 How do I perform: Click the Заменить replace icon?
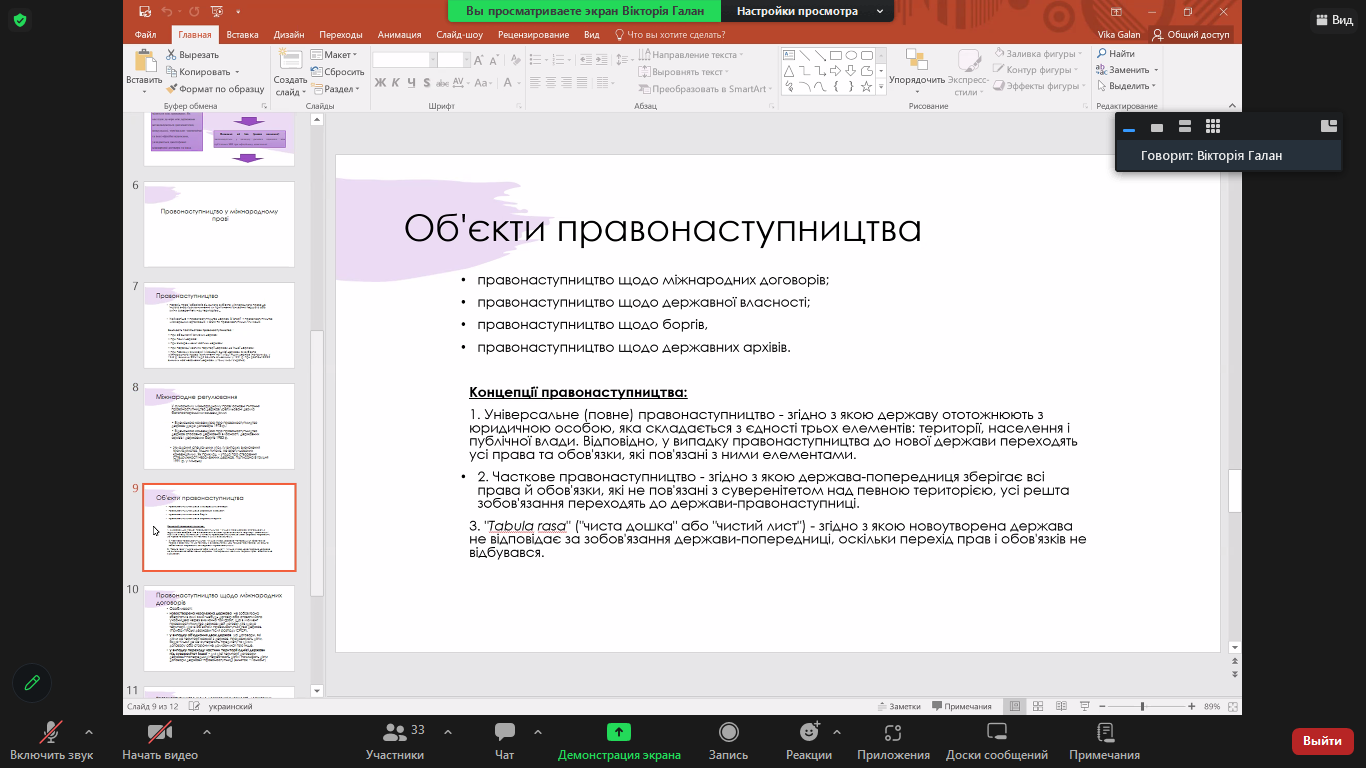[1102, 70]
